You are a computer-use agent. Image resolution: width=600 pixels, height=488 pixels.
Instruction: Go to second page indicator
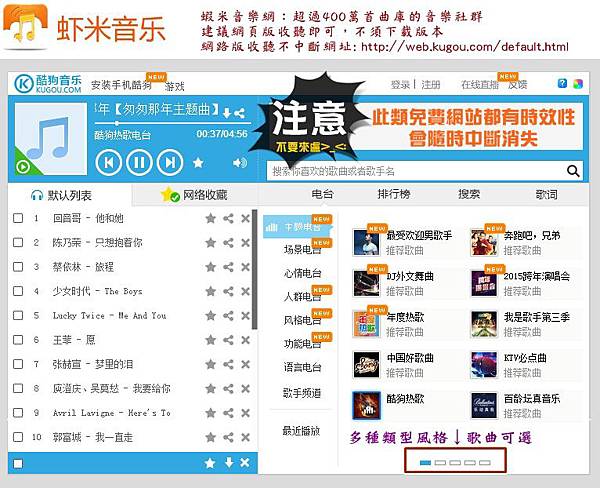point(440,463)
